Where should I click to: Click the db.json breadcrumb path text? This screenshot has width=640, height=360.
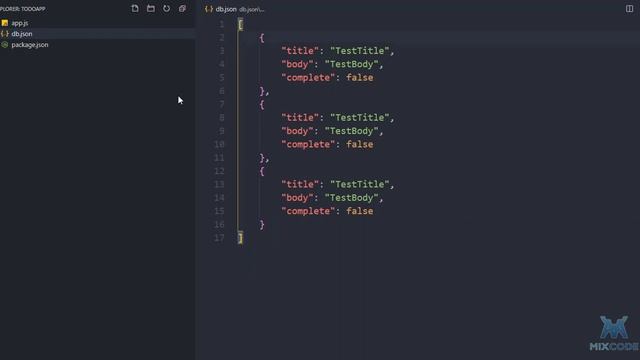point(251,9)
